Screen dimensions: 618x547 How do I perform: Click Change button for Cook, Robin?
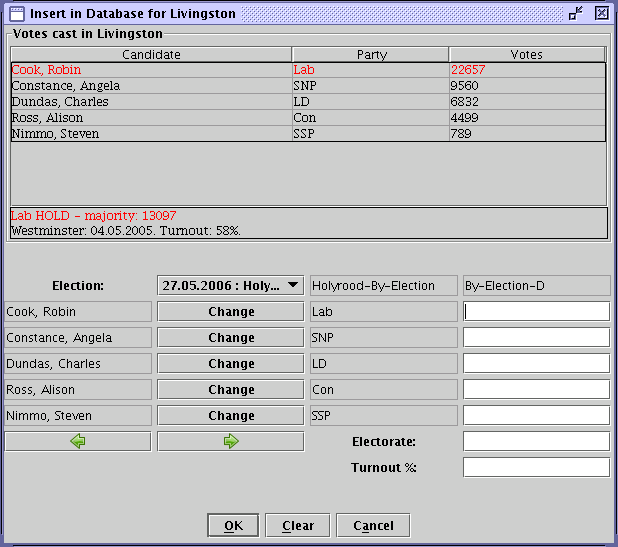coord(231,312)
